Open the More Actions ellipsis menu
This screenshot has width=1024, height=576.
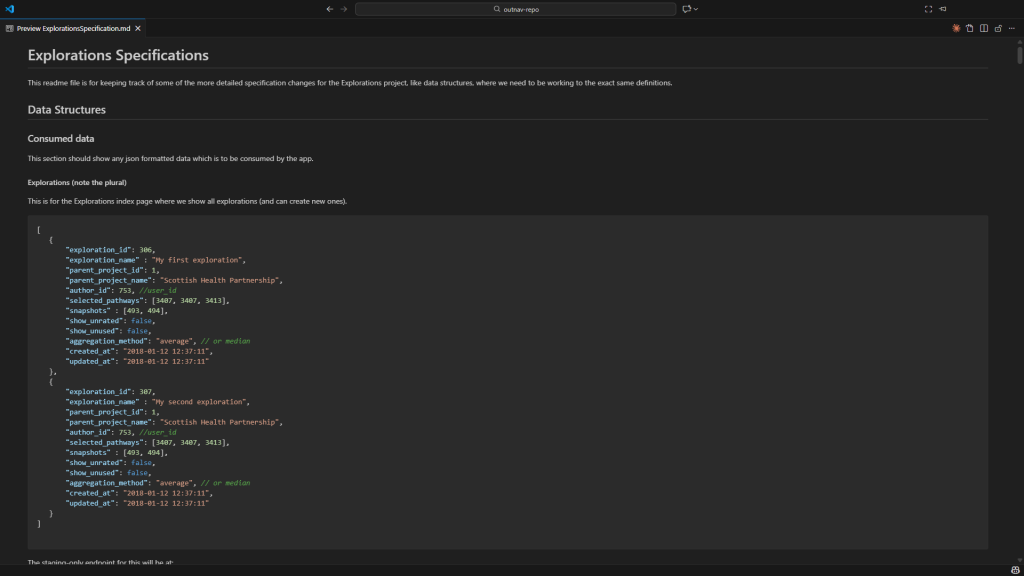point(1012,28)
